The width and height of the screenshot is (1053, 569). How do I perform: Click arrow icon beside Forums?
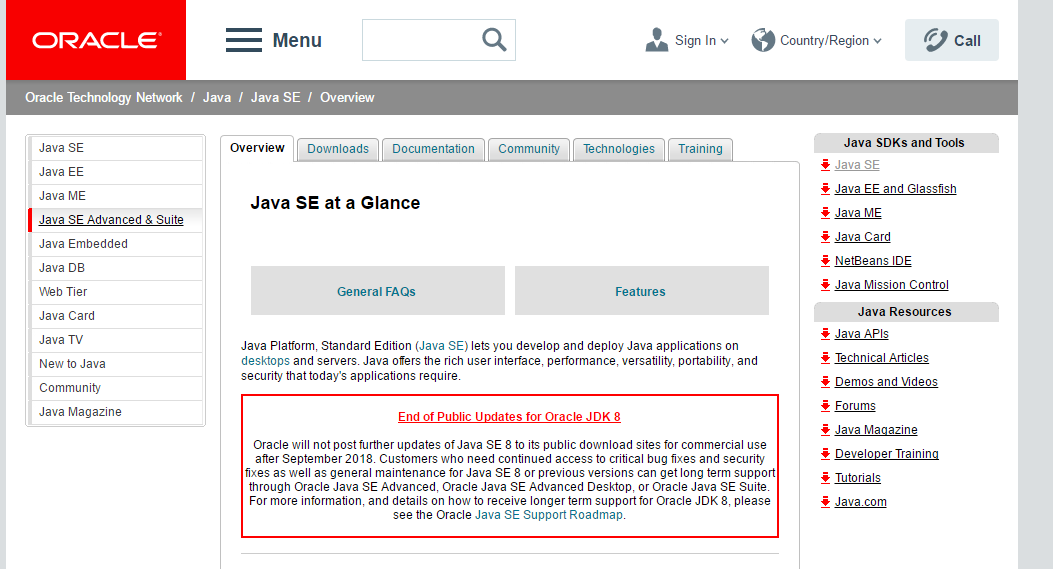click(x=825, y=406)
